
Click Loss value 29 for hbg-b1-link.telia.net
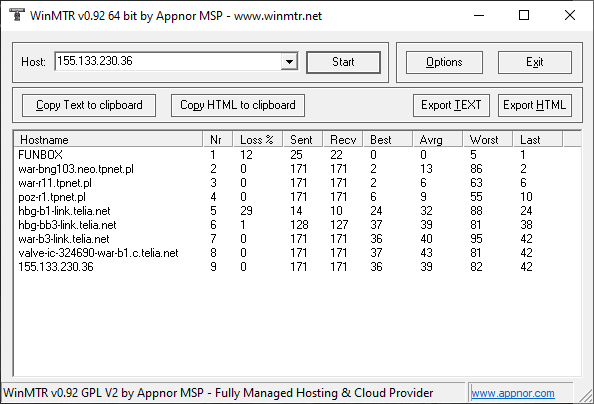coord(246,211)
